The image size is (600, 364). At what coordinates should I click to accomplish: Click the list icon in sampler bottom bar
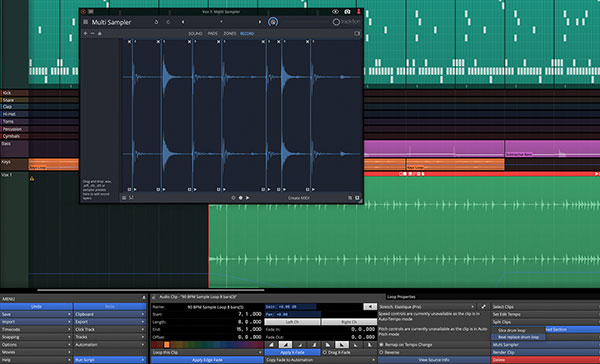[124, 198]
